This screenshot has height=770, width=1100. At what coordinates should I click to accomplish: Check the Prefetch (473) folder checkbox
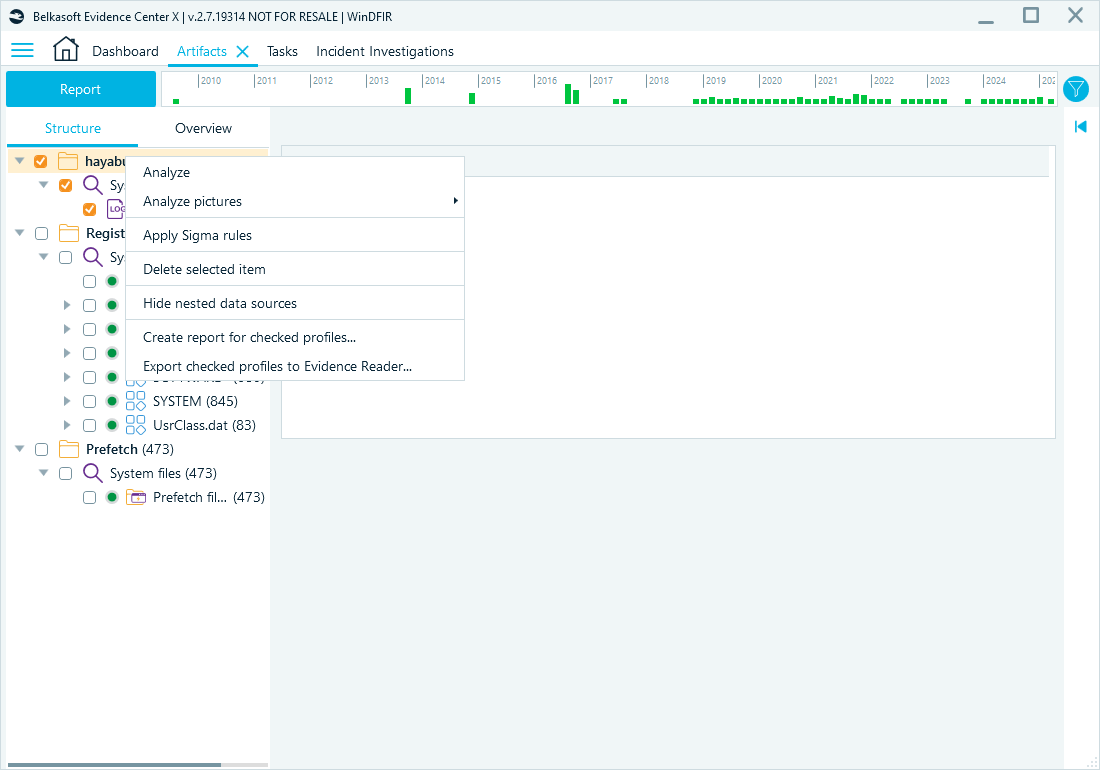coord(41,449)
